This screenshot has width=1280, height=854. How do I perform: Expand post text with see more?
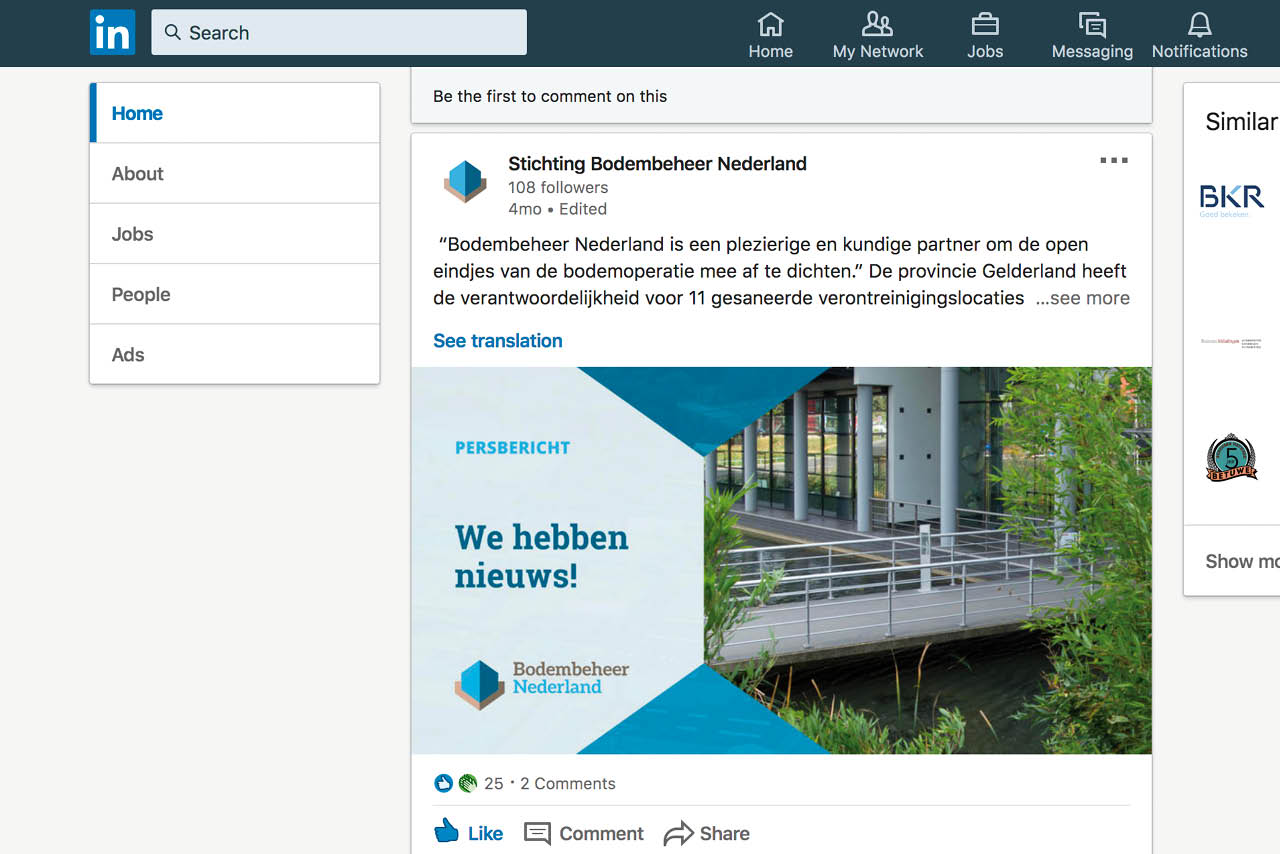point(1082,298)
